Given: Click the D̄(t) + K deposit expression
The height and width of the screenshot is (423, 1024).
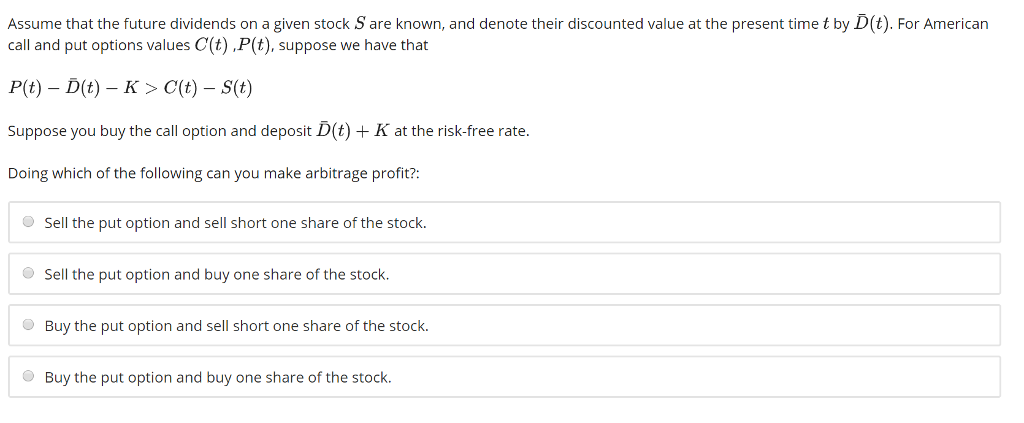Looking at the screenshot, I should [x=353, y=130].
